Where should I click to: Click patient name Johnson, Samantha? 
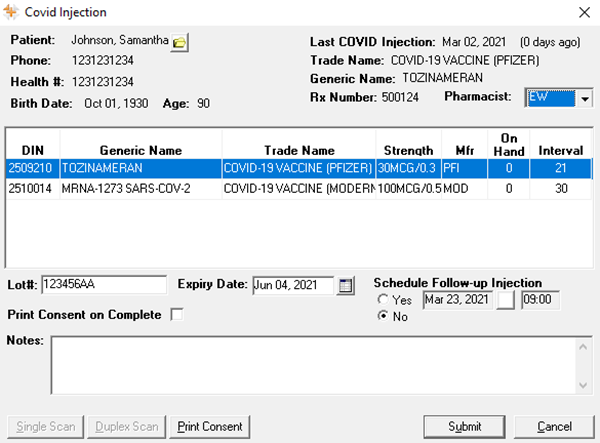[x=120, y=40]
